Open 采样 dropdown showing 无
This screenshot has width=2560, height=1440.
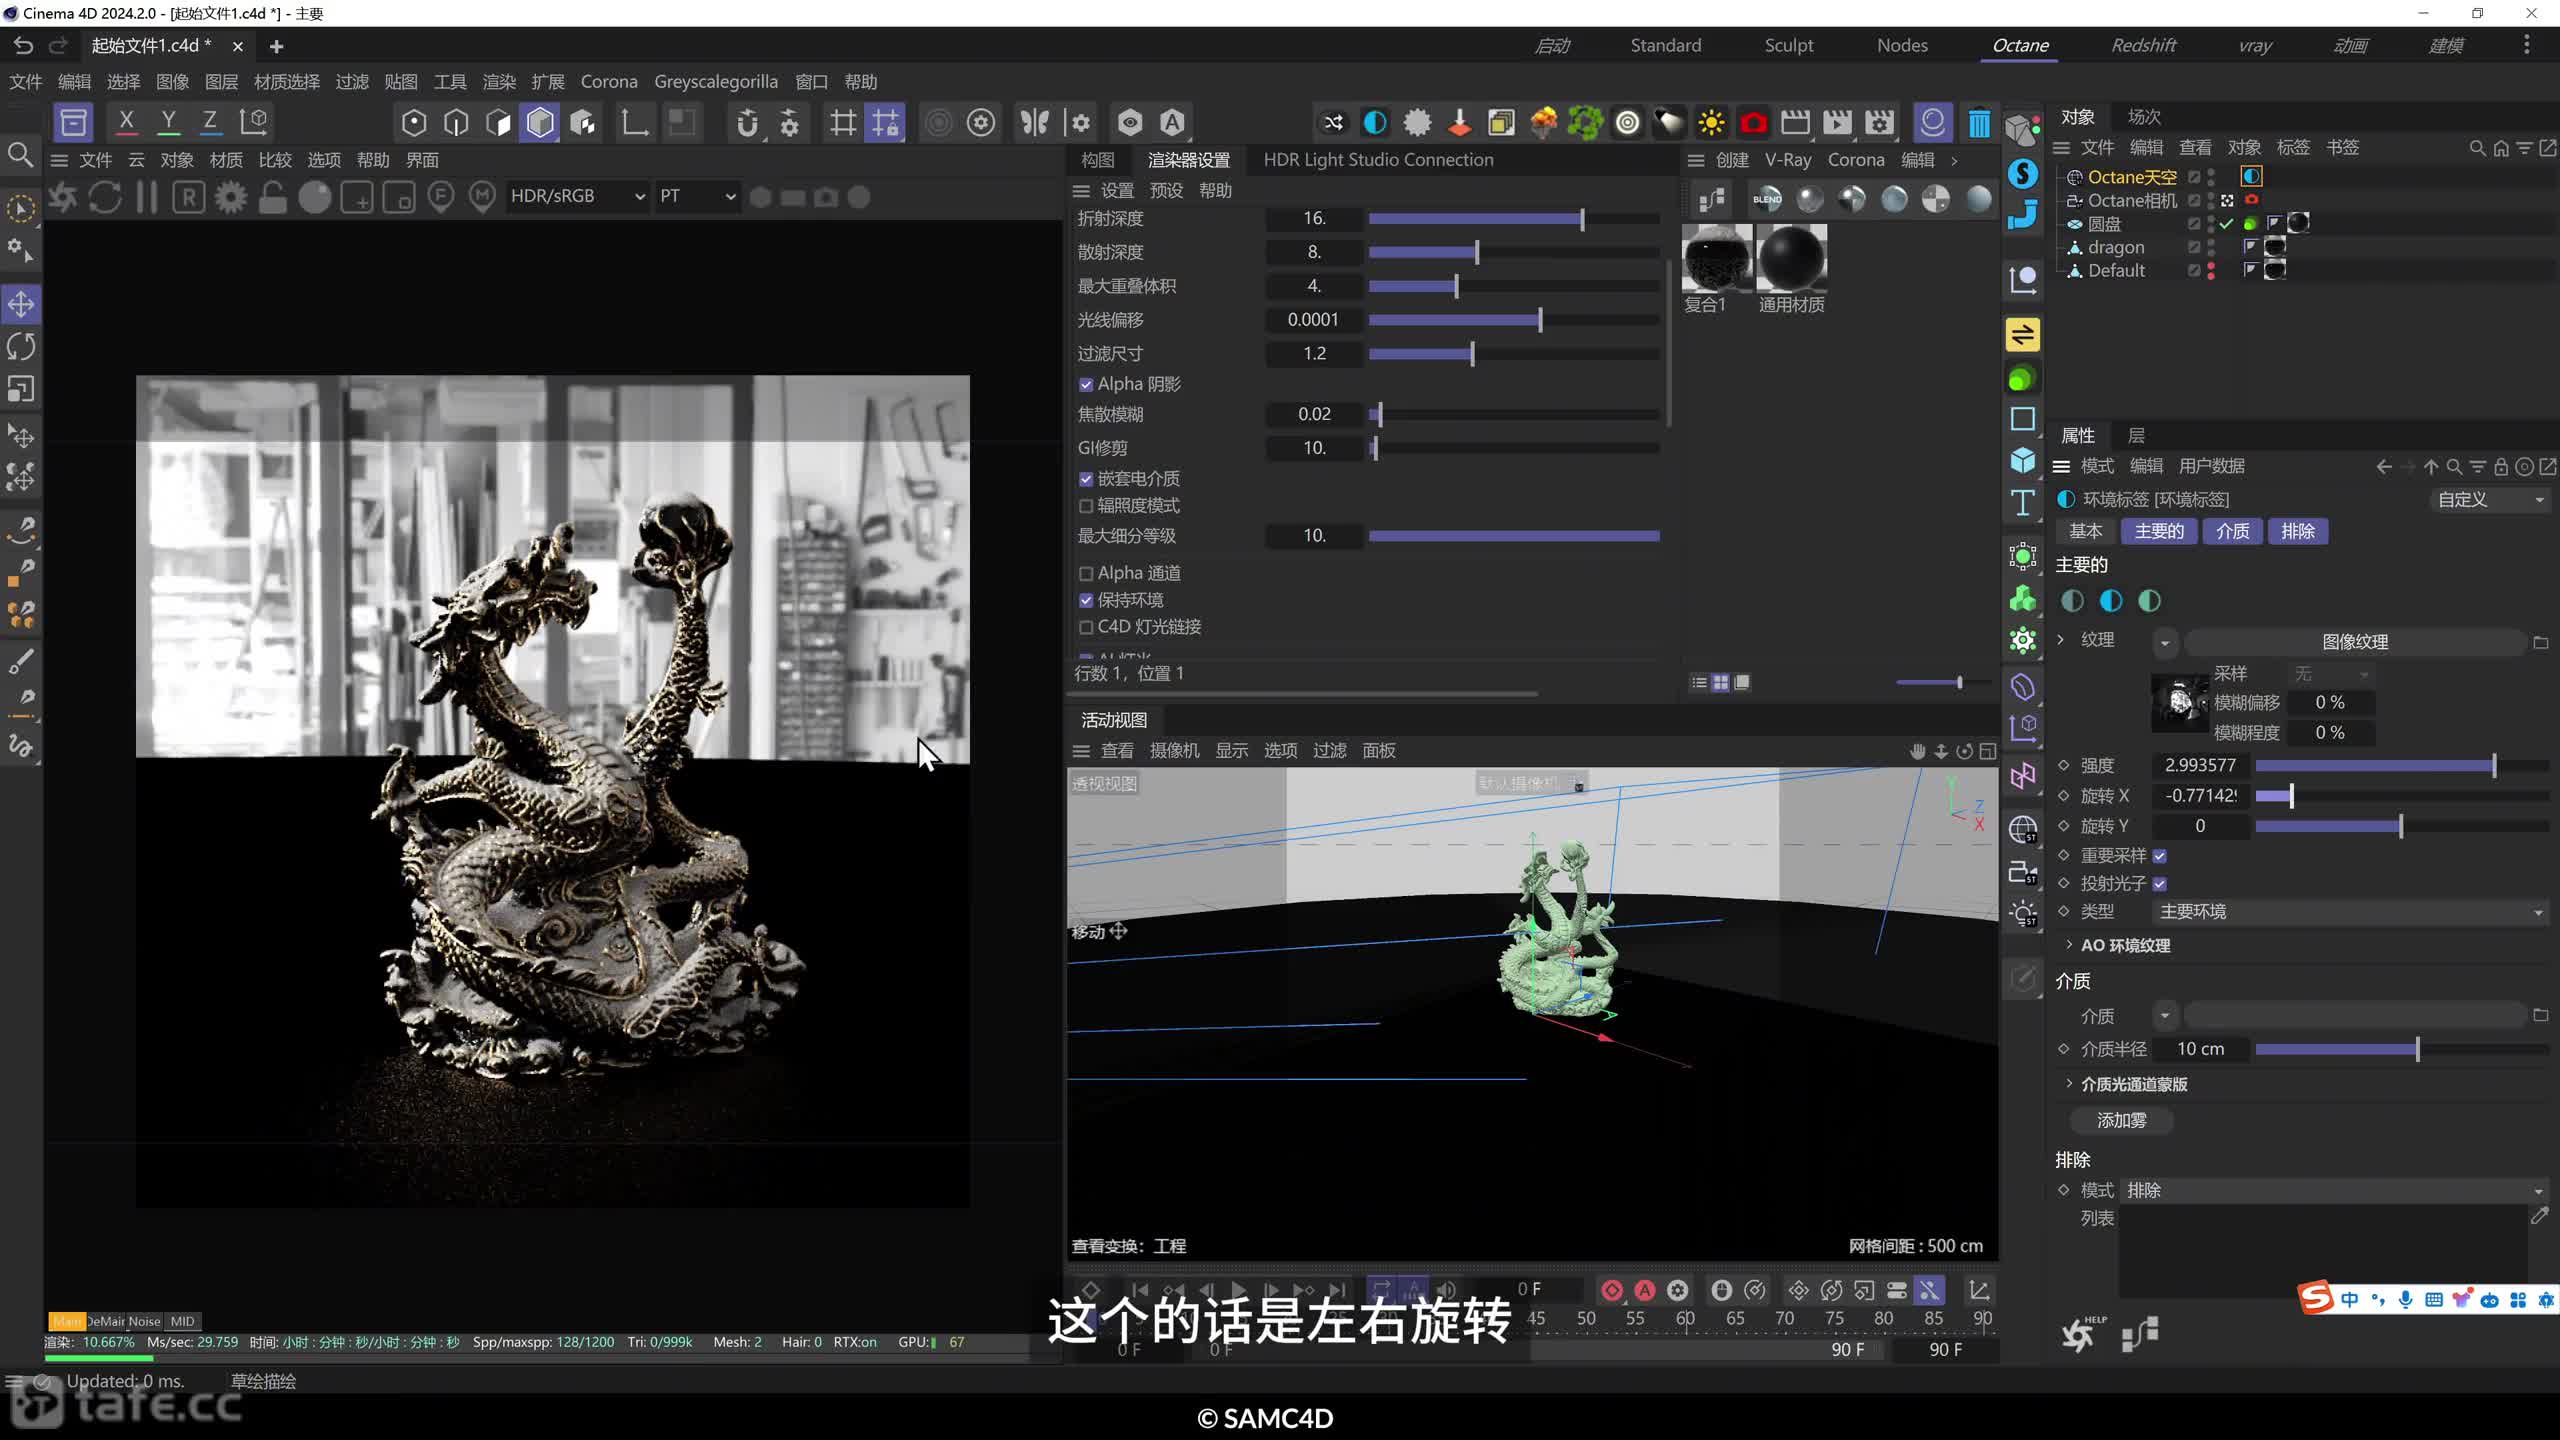(x=2331, y=674)
